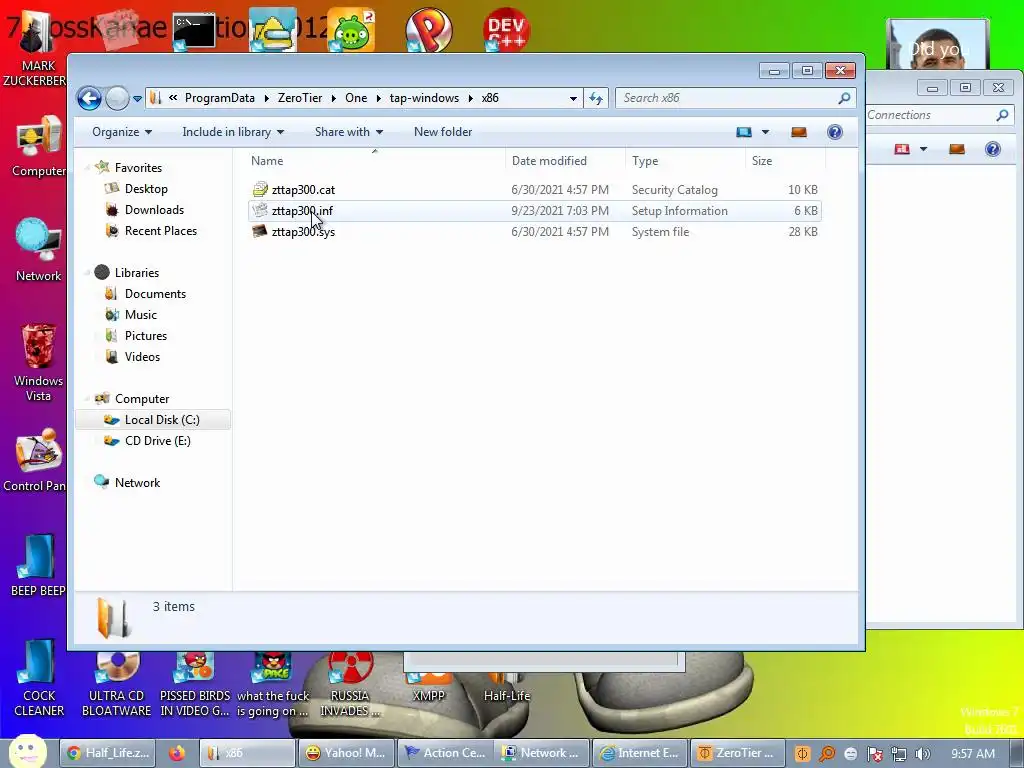1024x768 pixels.
Task: Click search magnifier in Connections window
Action: (1002, 116)
